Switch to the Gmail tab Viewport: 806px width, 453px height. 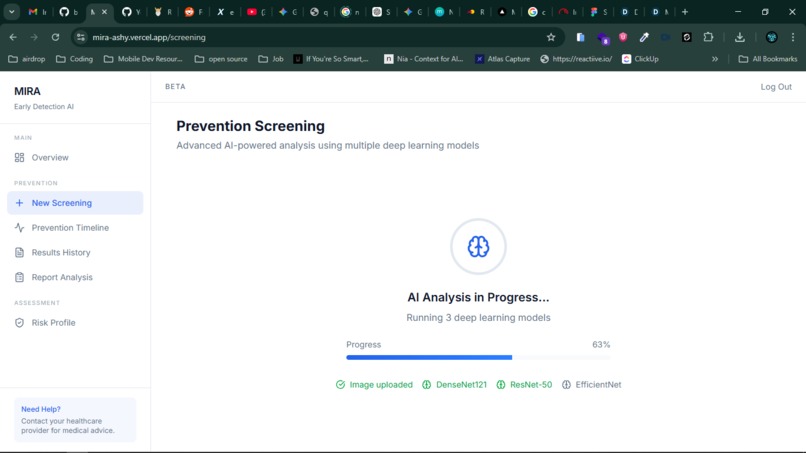point(38,12)
